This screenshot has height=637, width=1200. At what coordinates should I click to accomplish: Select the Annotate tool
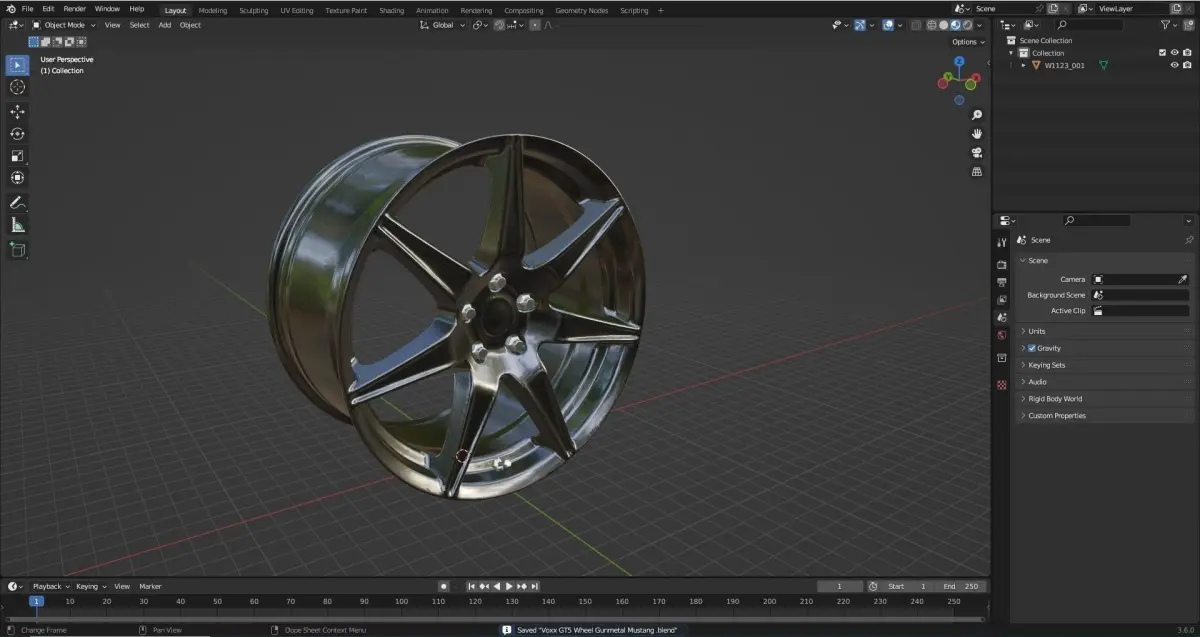pyautogui.click(x=17, y=203)
